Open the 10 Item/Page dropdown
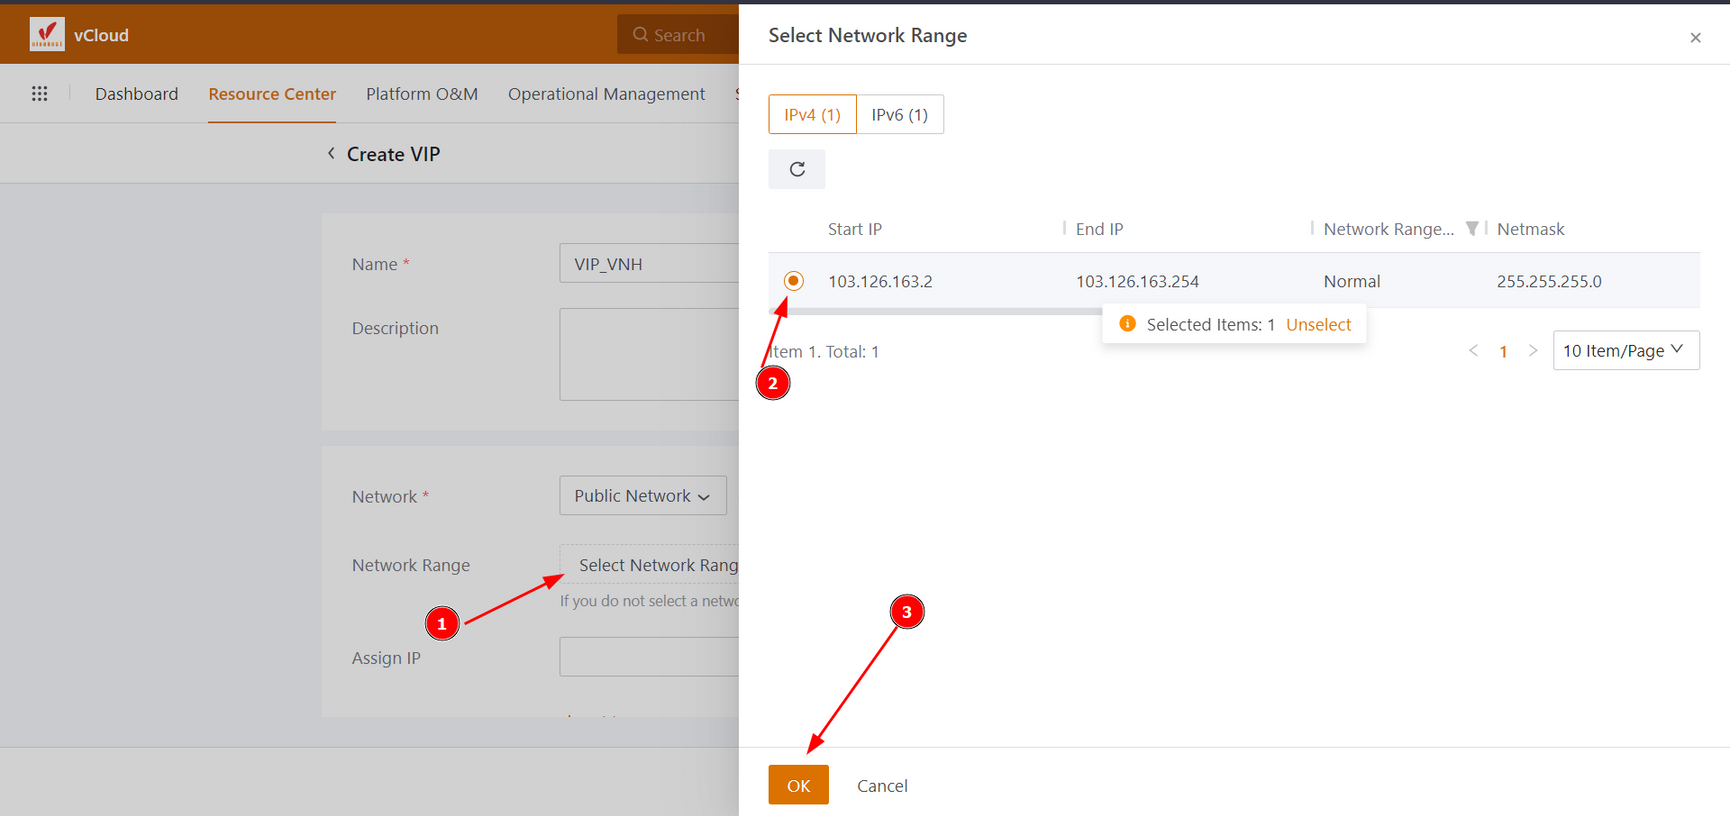1730x816 pixels. tap(1625, 351)
